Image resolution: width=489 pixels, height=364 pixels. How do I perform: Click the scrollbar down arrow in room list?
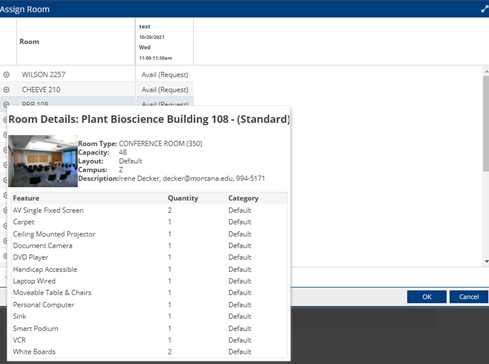[486, 262]
